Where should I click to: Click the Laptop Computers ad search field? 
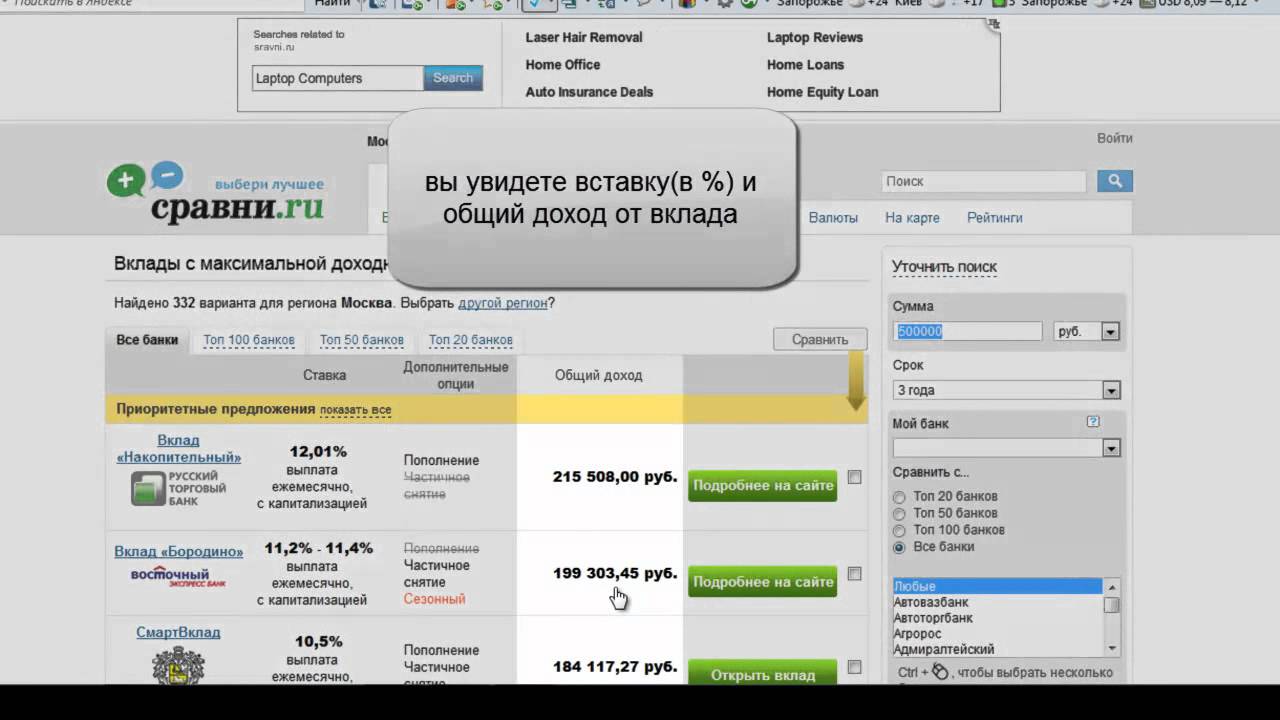pyautogui.click(x=338, y=78)
